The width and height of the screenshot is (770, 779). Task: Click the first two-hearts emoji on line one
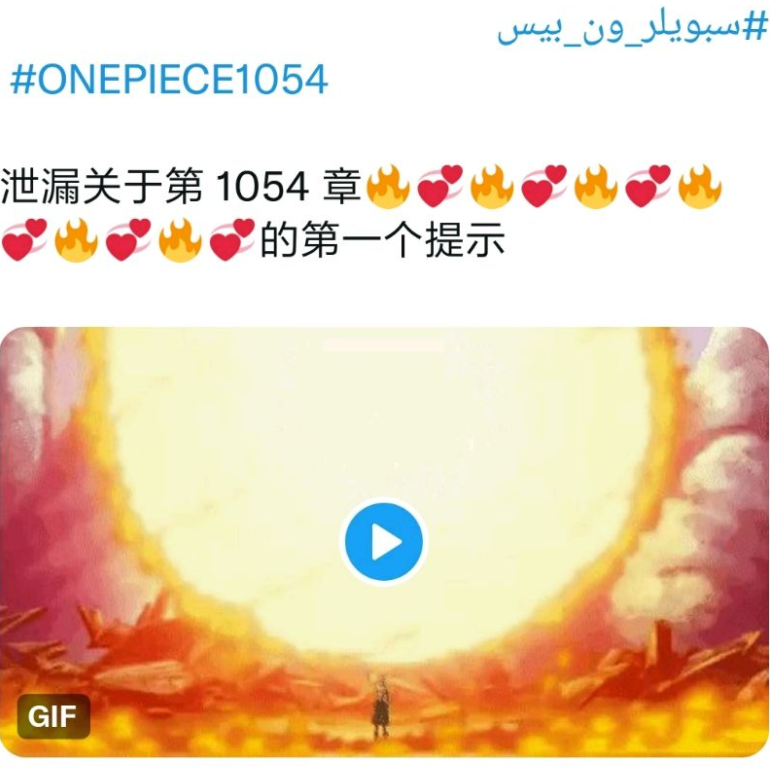(440, 186)
